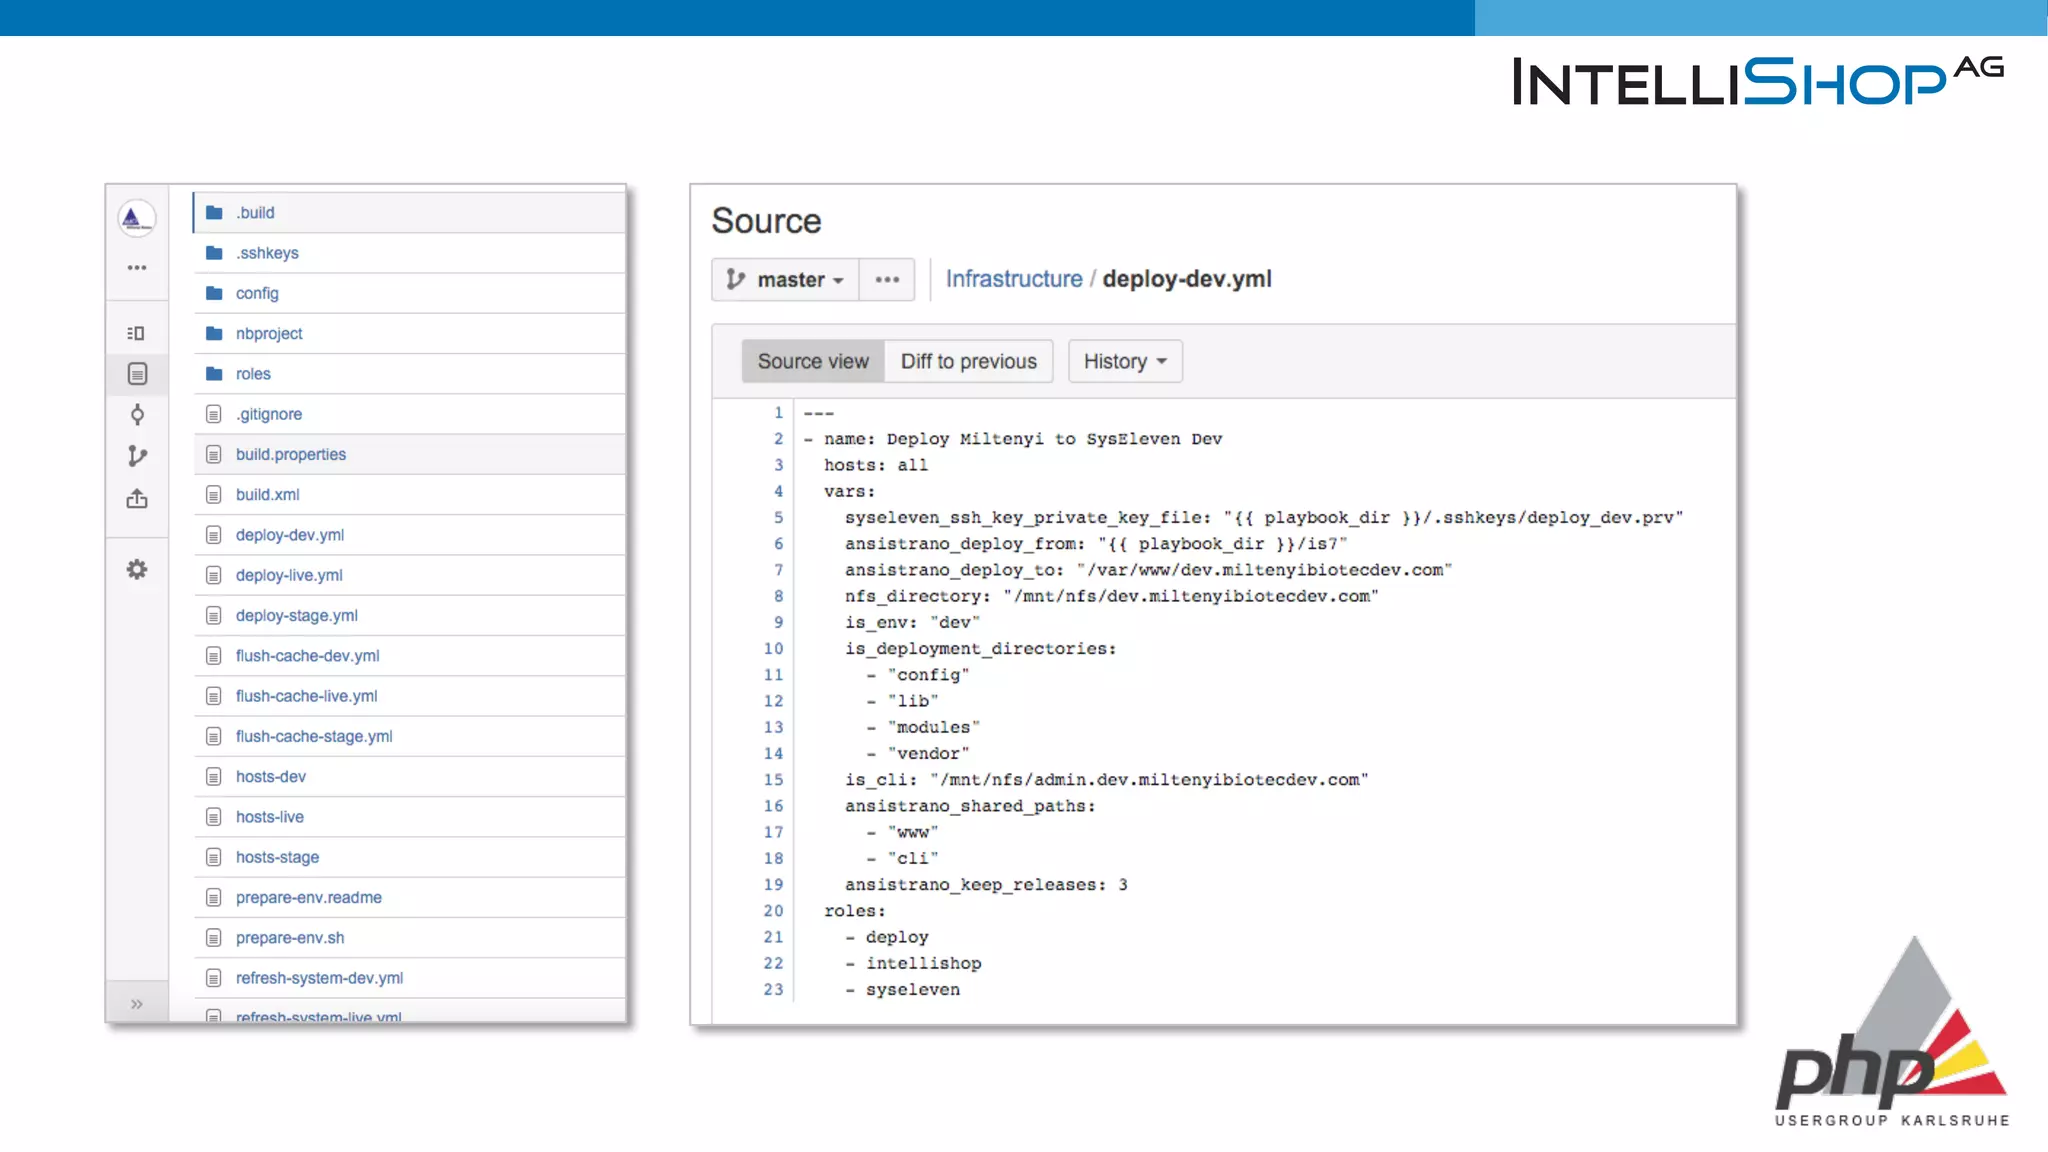2048x1152 pixels.
Task: Open the roles folder
Action: tap(253, 374)
